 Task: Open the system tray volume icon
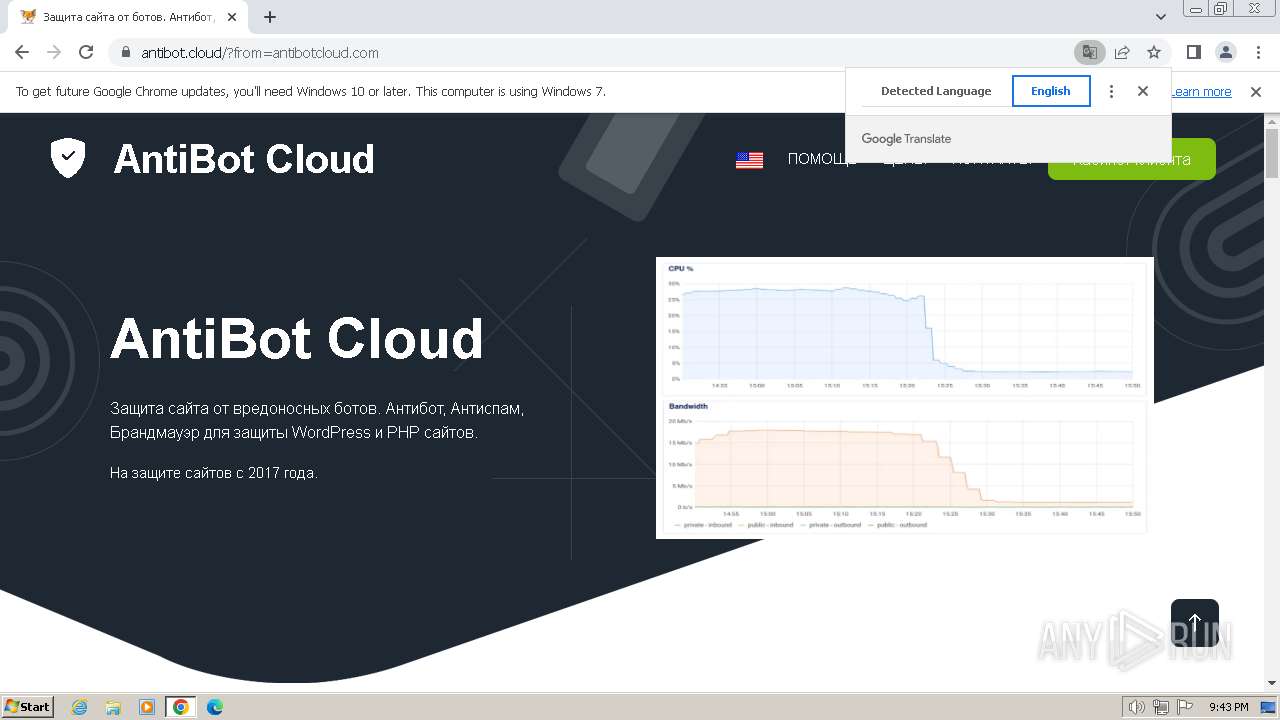[x=1136, y=707]
